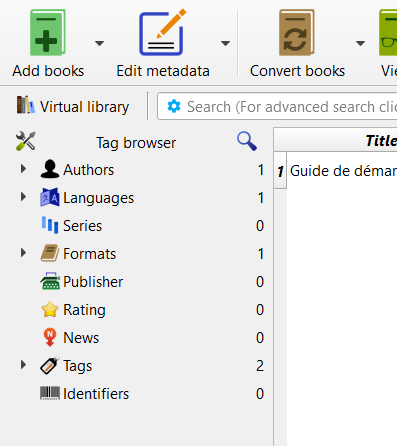
Task: Select the News category label
Action: [x=81, y=338]
